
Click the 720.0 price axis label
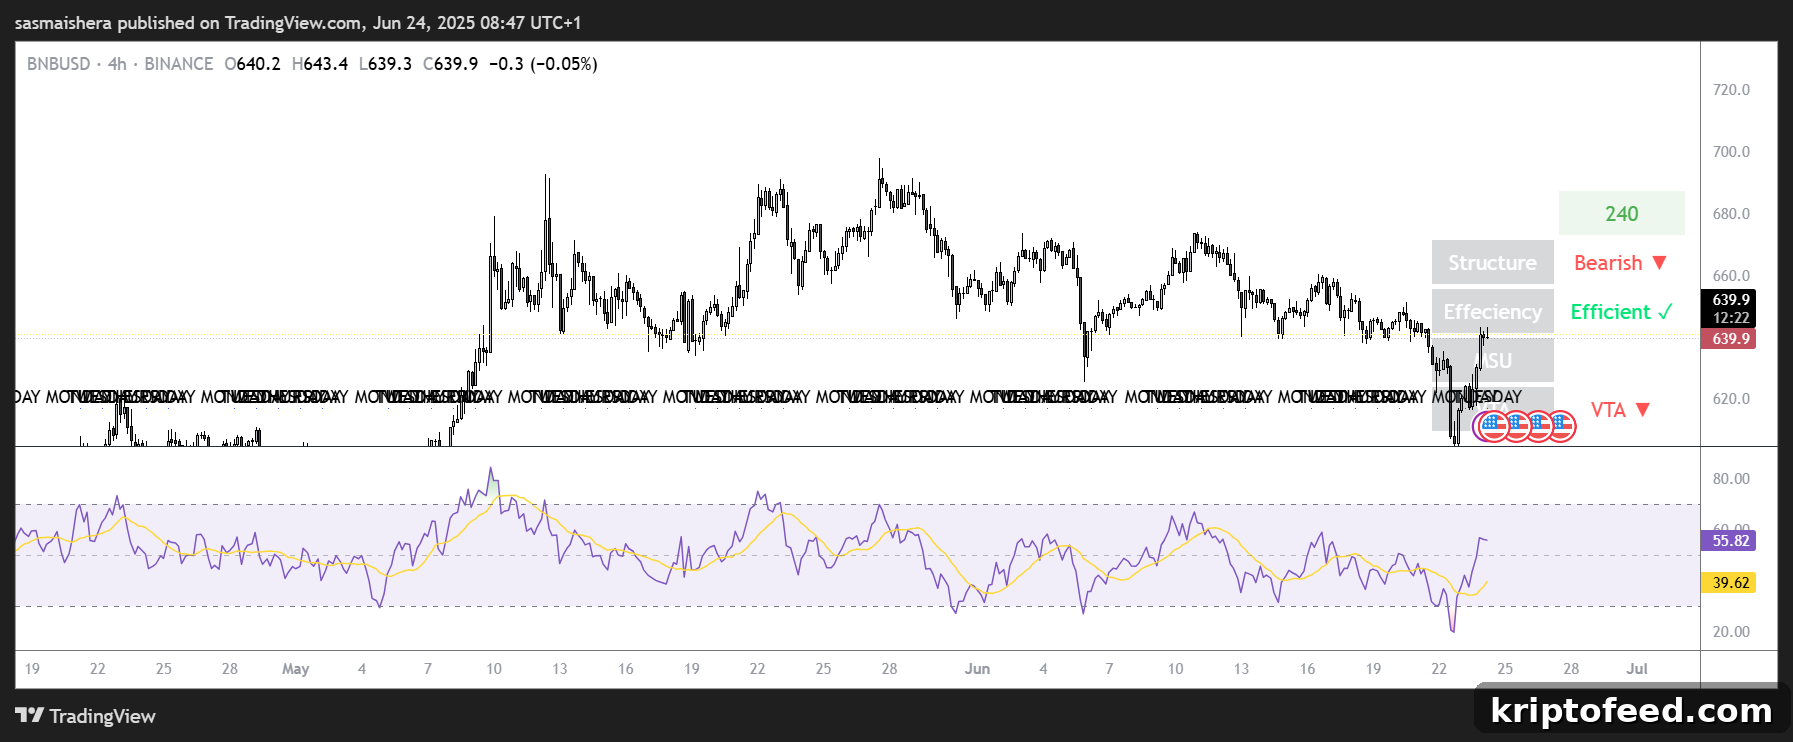(1731, 90)
